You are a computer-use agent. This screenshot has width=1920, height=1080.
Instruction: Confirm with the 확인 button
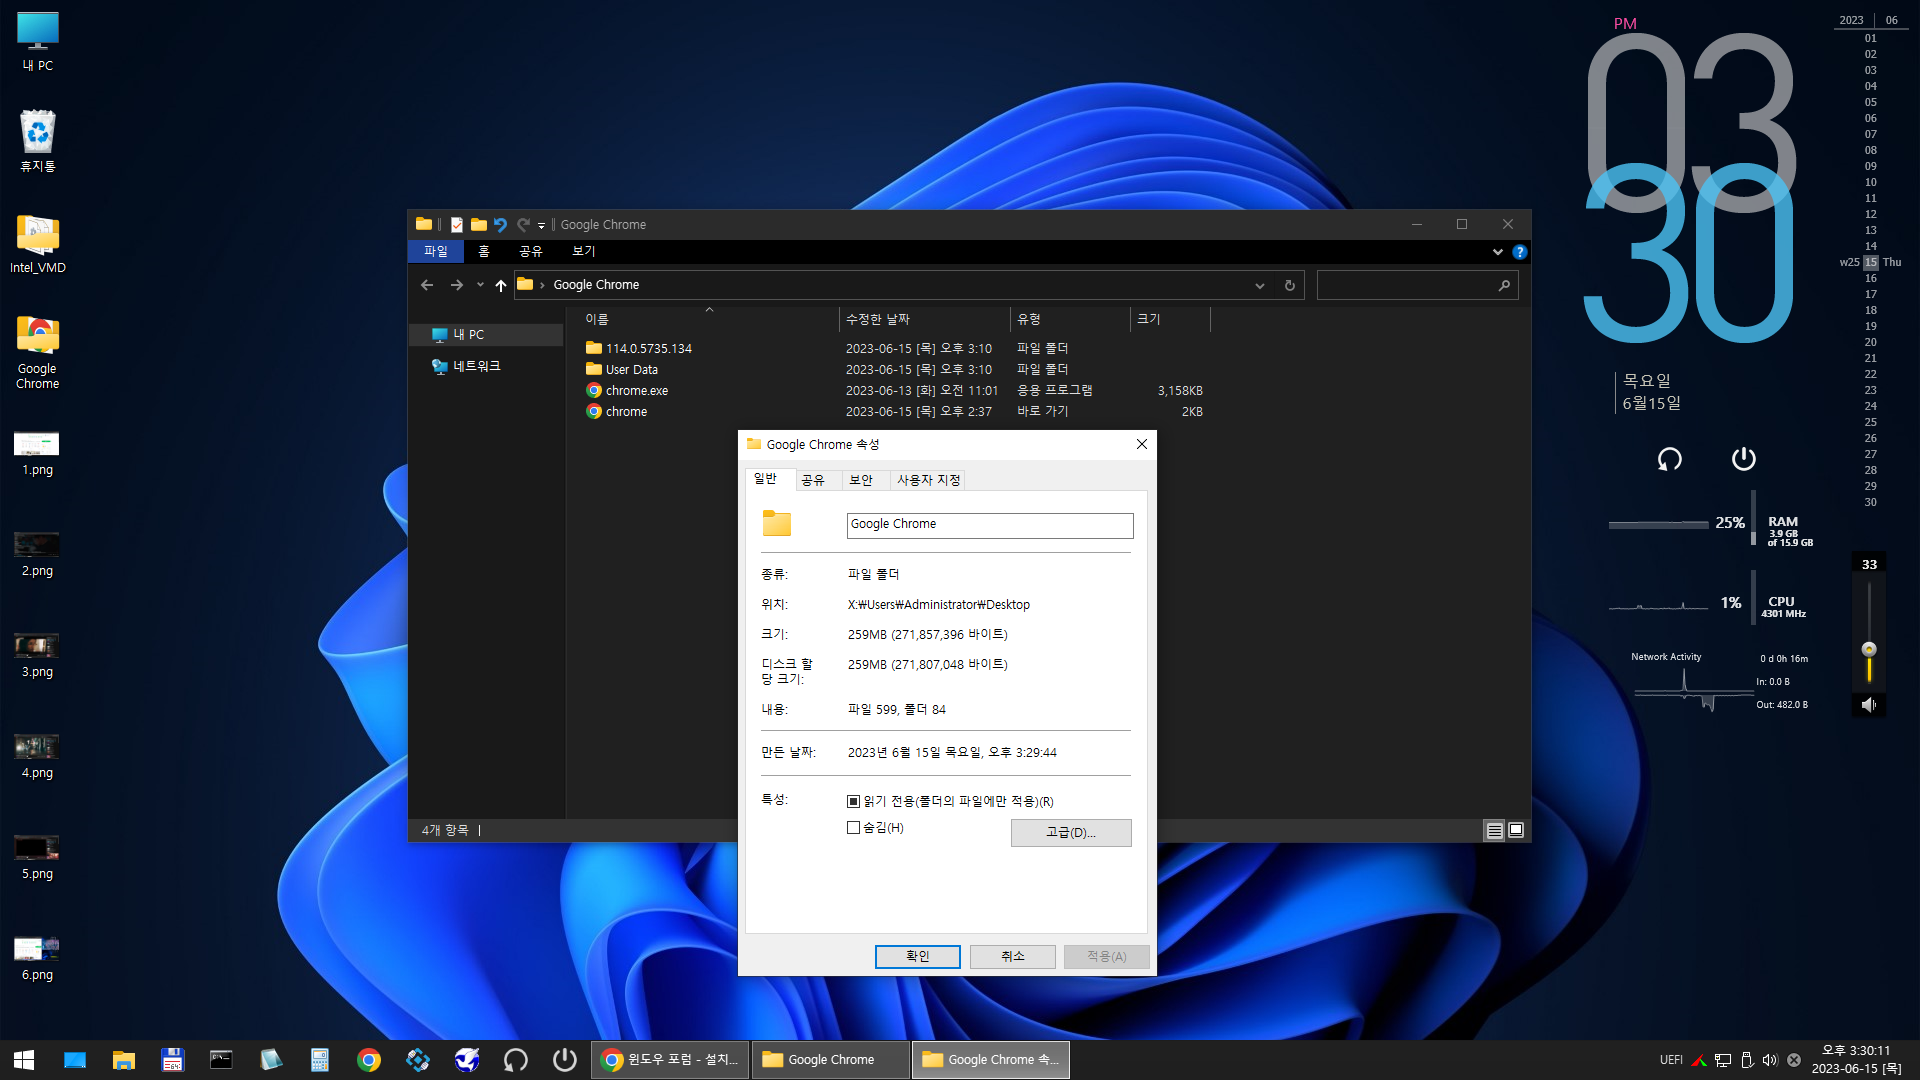tap(918, 957)
